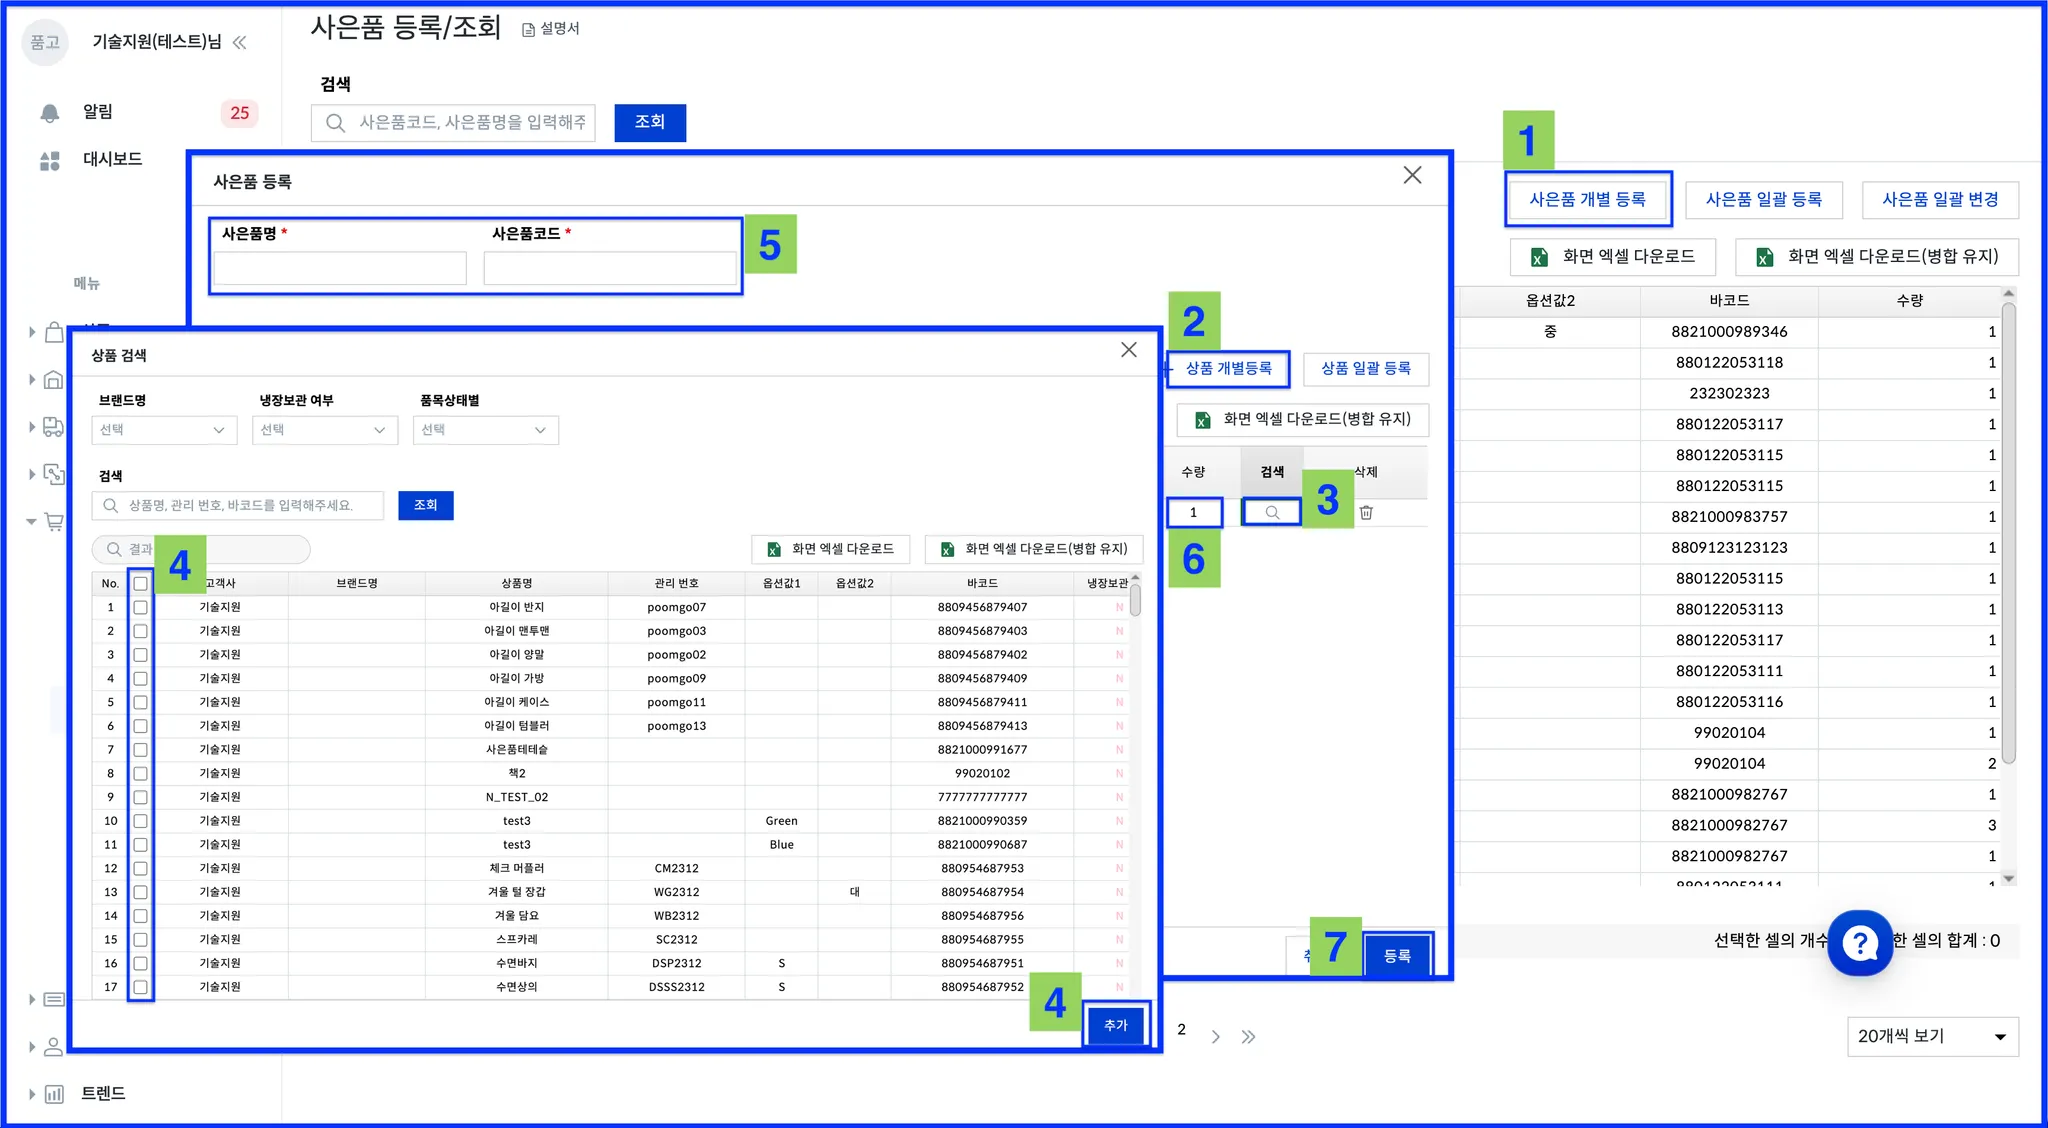Open the blue help question-mark bubble
This screenshot has width=2048, height=1128.
tap(1859, 942)
